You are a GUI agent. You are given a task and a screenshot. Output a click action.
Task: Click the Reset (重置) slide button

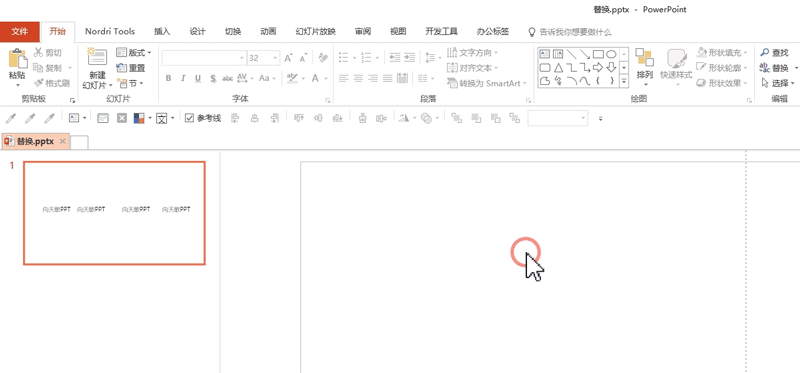pyautogui.click(x=131, y=68)
